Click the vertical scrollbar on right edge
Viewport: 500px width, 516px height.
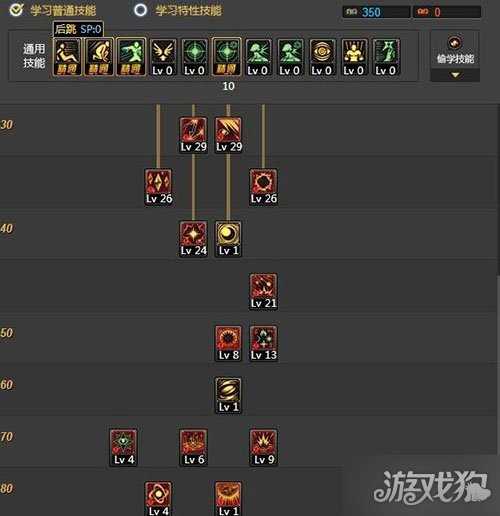(498, 190)
